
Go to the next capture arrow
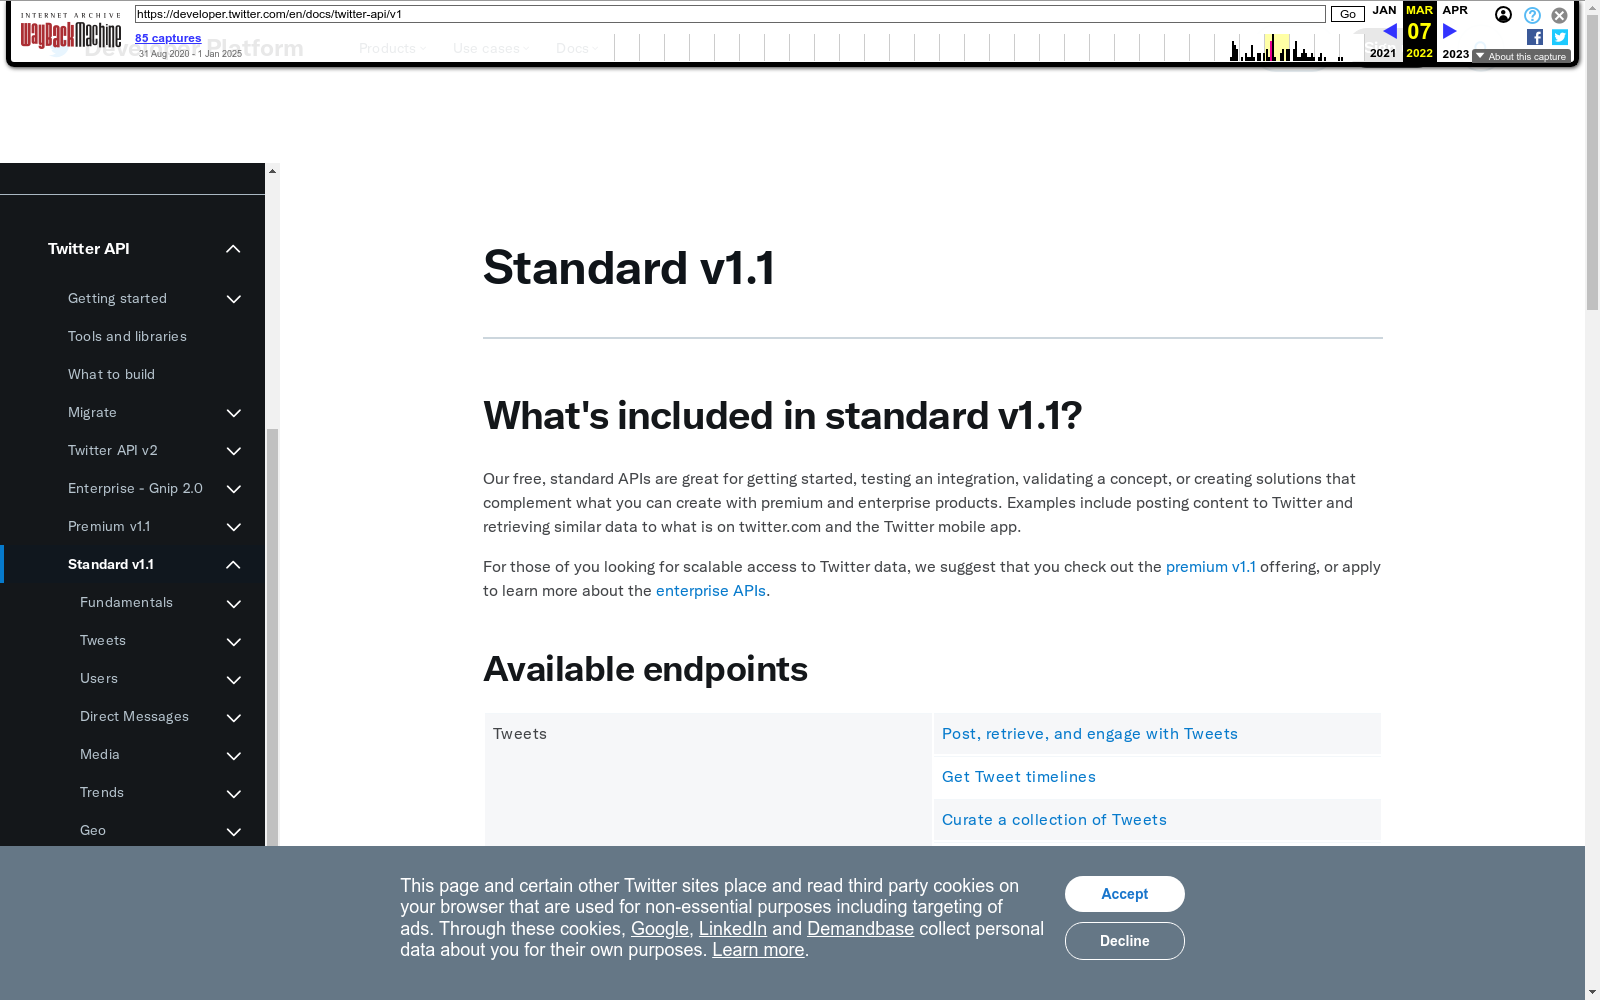(1449, 31)
